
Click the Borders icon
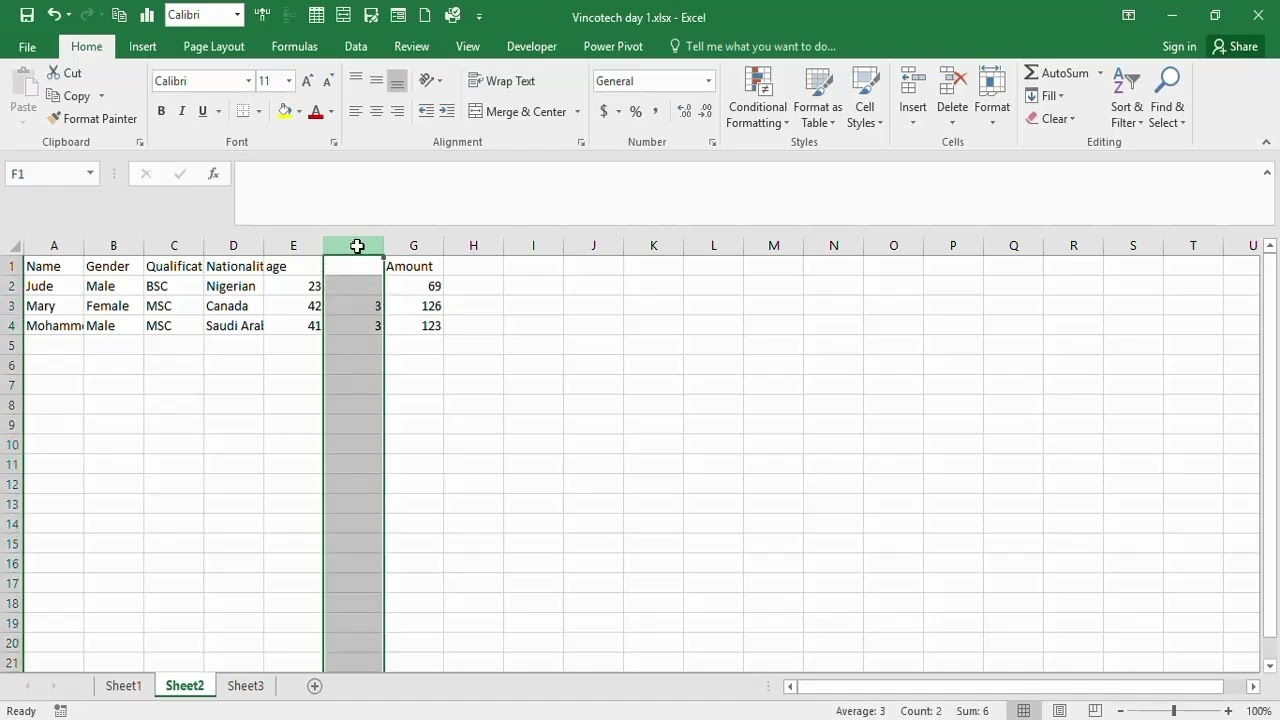pyautogui.click(x=243, y=111)
